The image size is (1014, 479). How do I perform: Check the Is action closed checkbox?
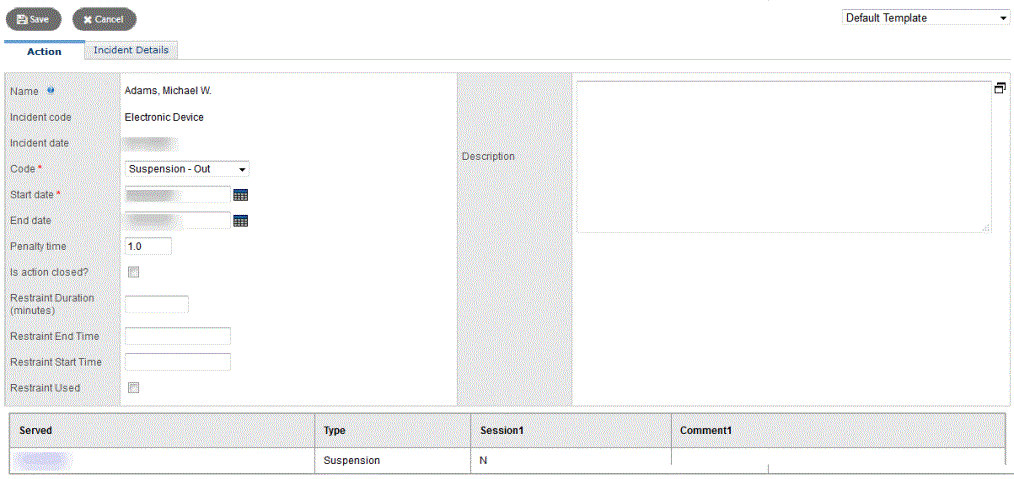coord(134,272)
